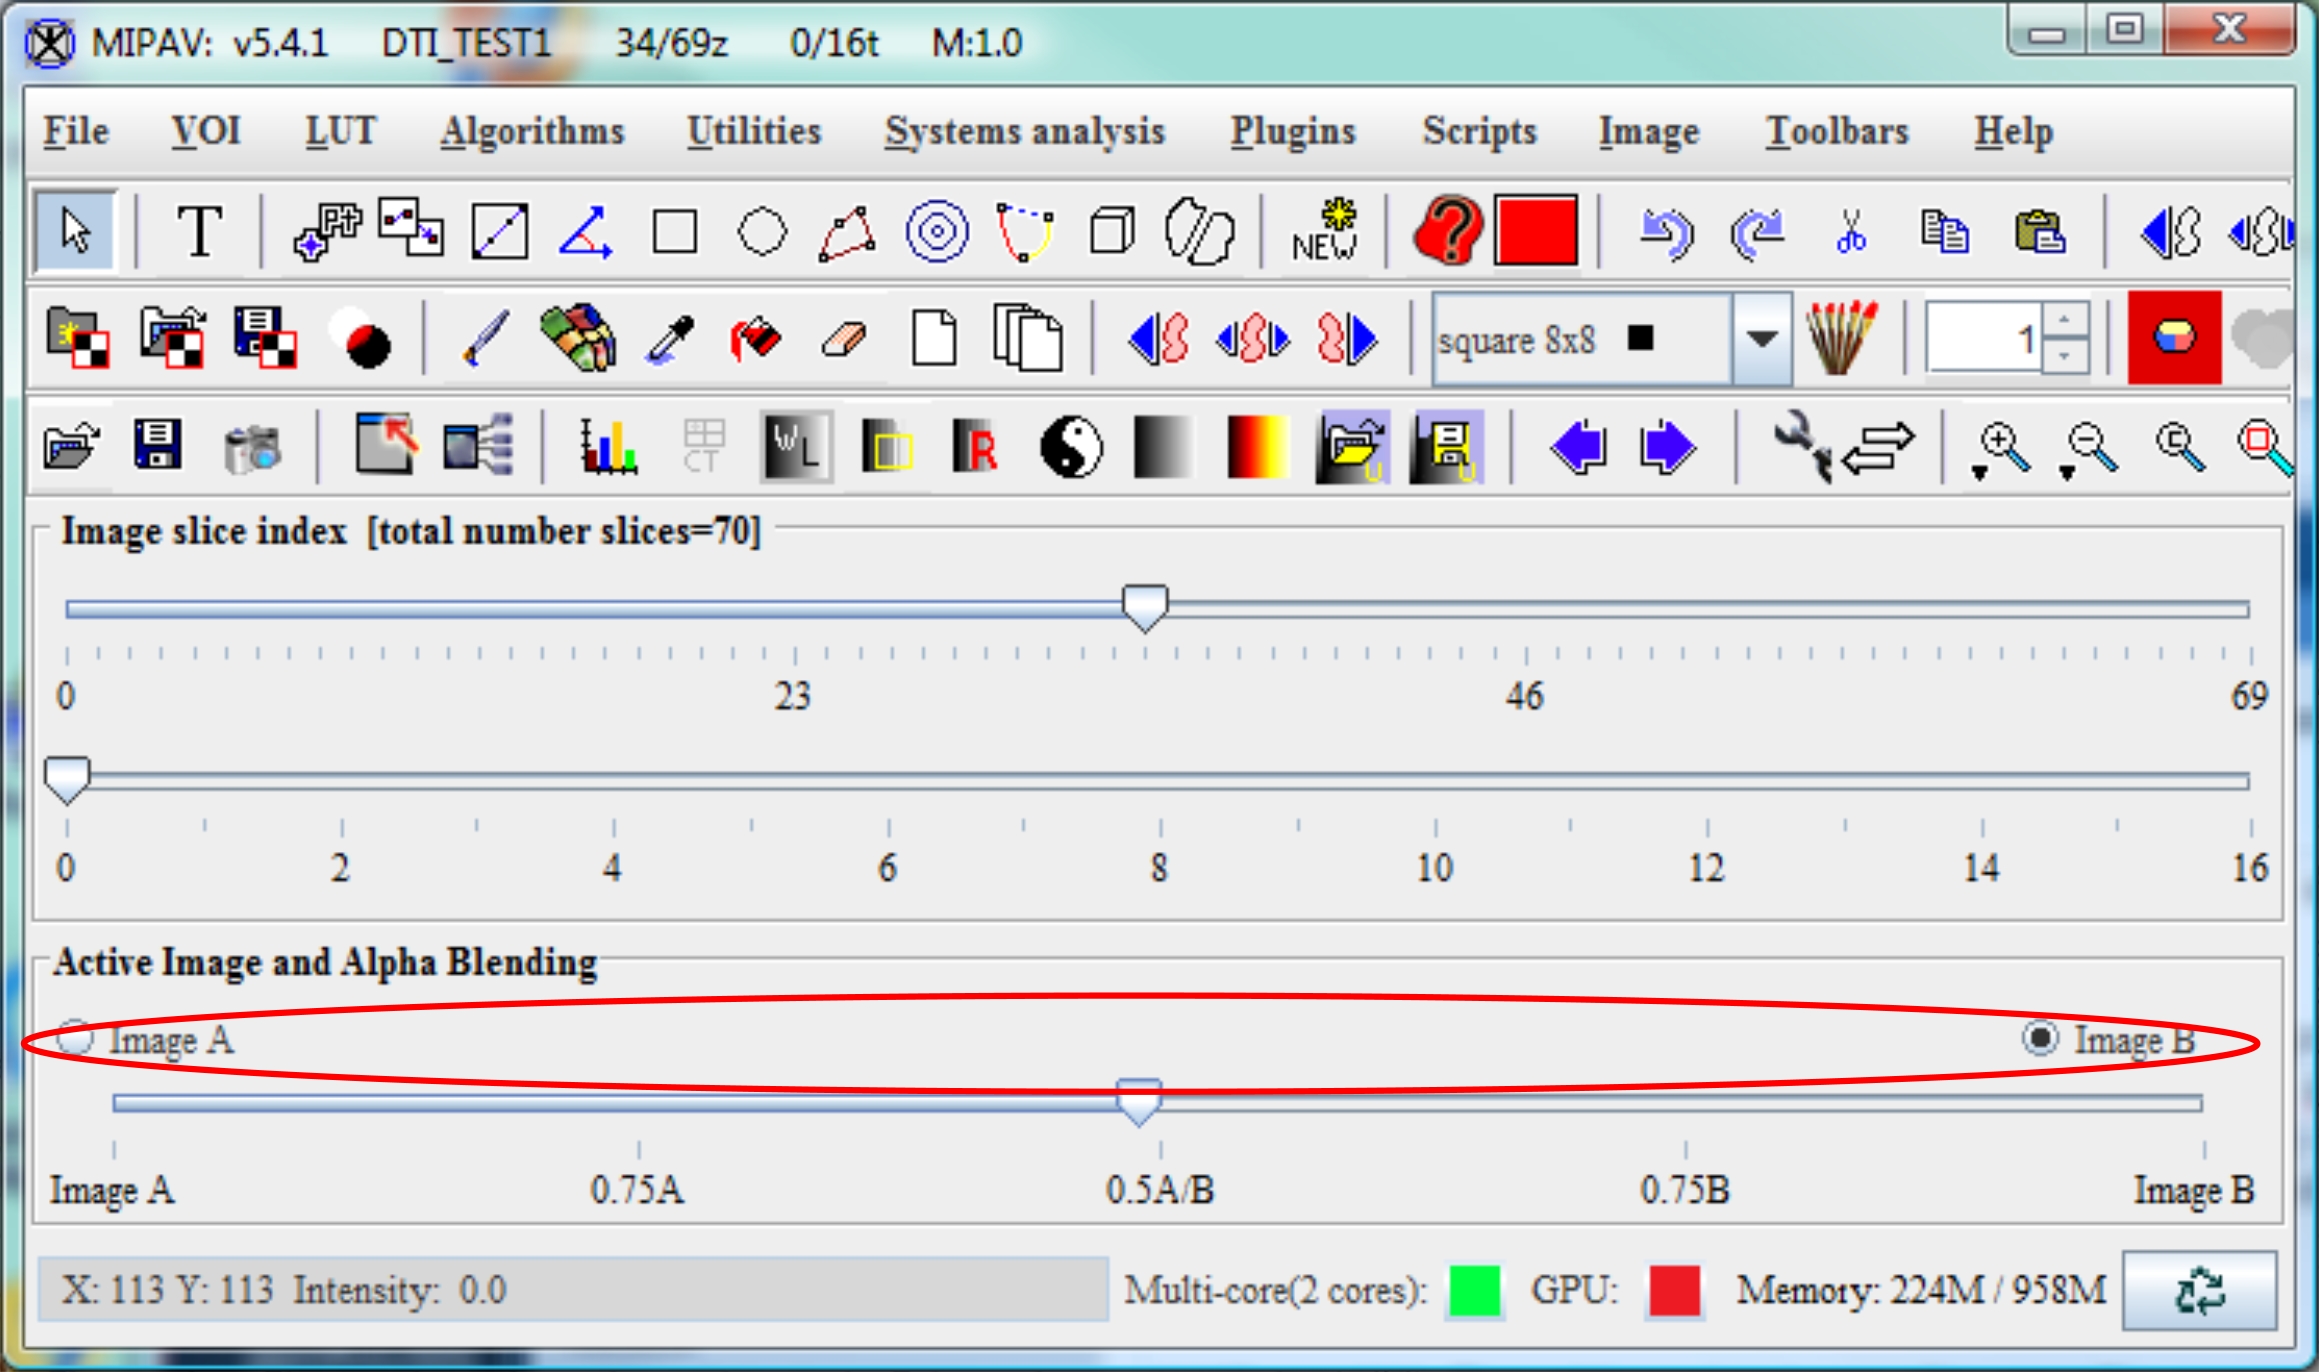Open the Utilities menu
Image resolution: width=2319 pixels, height=1372 pixels.
754,131
